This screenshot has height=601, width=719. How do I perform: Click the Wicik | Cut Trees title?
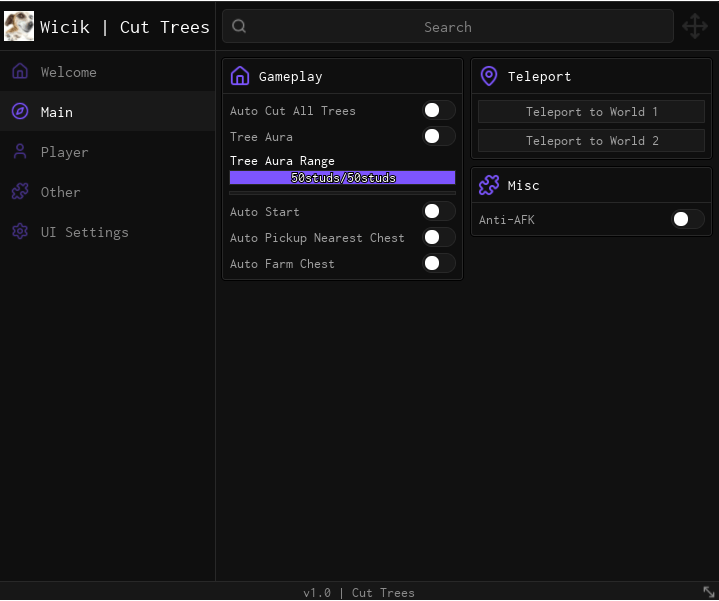coord(125,27)
